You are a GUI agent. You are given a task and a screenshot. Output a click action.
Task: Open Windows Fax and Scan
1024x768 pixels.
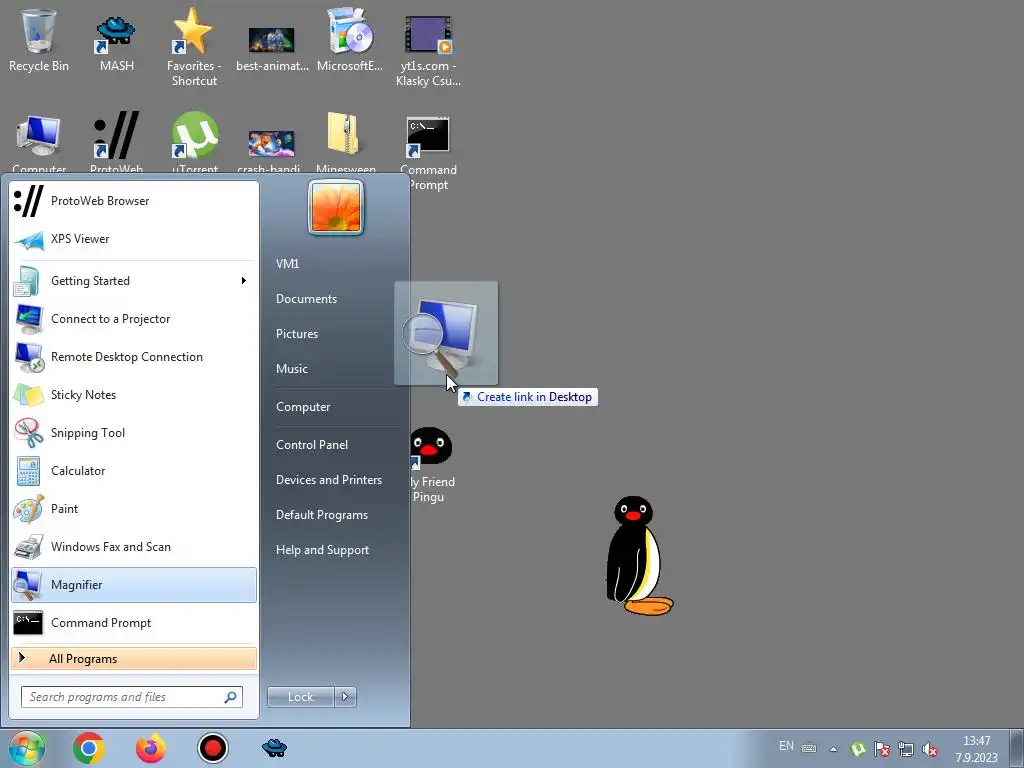(134, 547)
